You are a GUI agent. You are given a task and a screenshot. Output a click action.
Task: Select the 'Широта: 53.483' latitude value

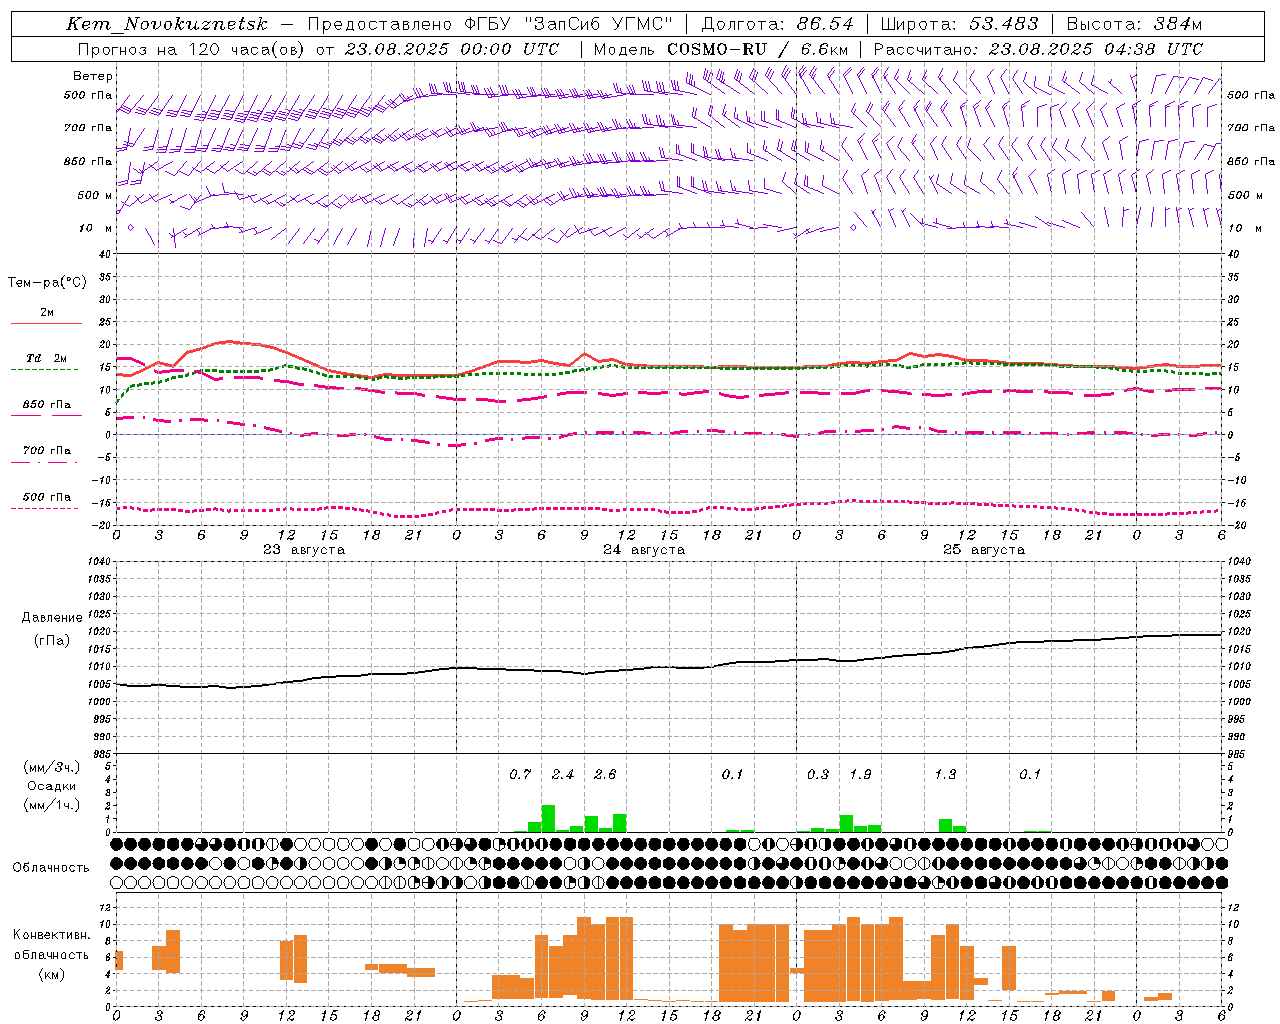[960, 24]
